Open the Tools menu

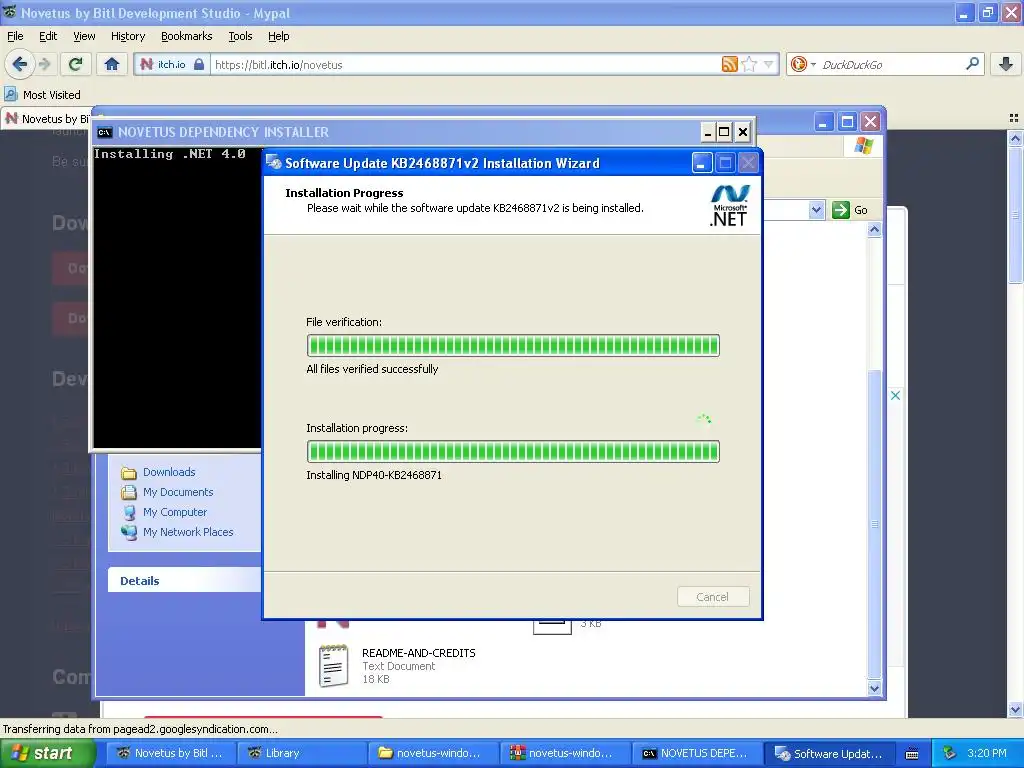tap(240, 36)
